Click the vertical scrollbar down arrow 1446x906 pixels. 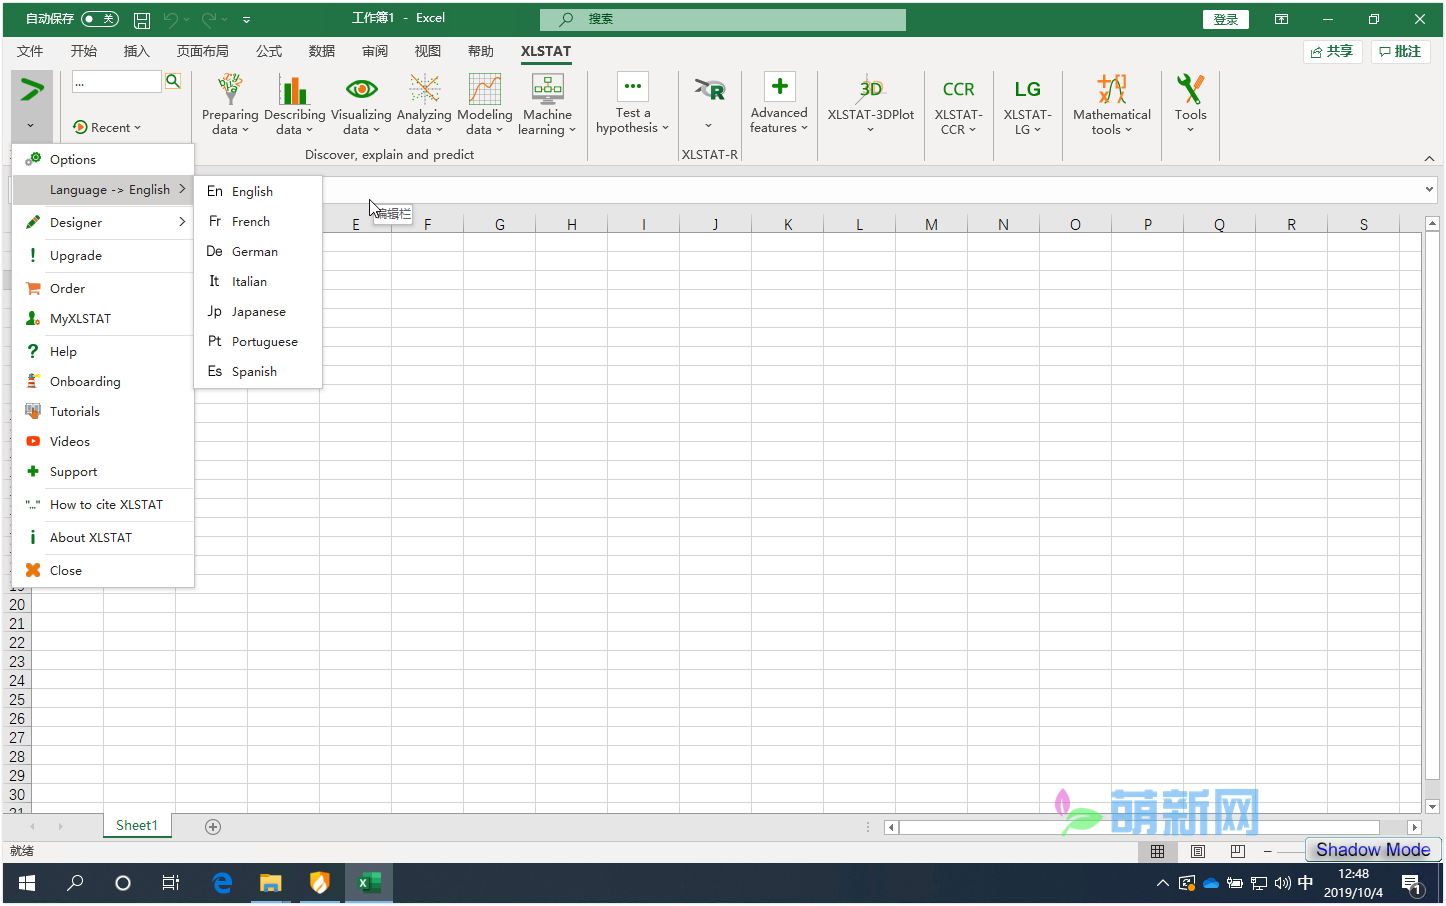[1432, 806]
